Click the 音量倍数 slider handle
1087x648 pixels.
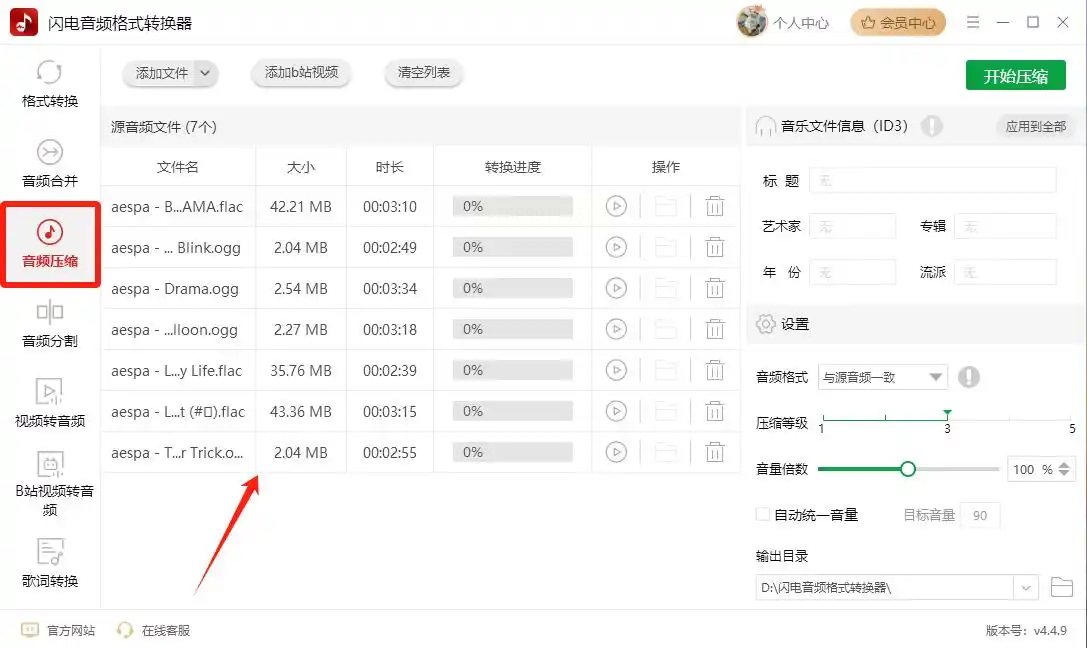[x=908, y=469]
